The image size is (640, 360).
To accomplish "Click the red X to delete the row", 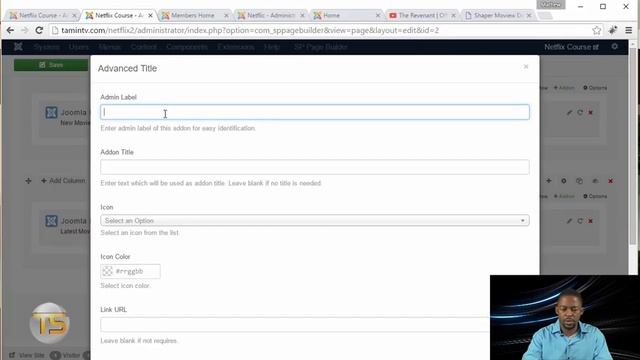I will click(611, 181).
